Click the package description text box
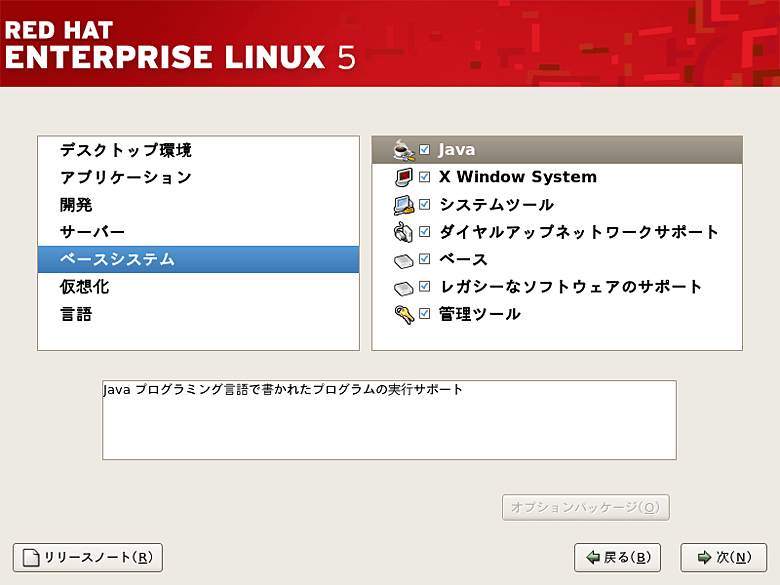 pos(389,420)
